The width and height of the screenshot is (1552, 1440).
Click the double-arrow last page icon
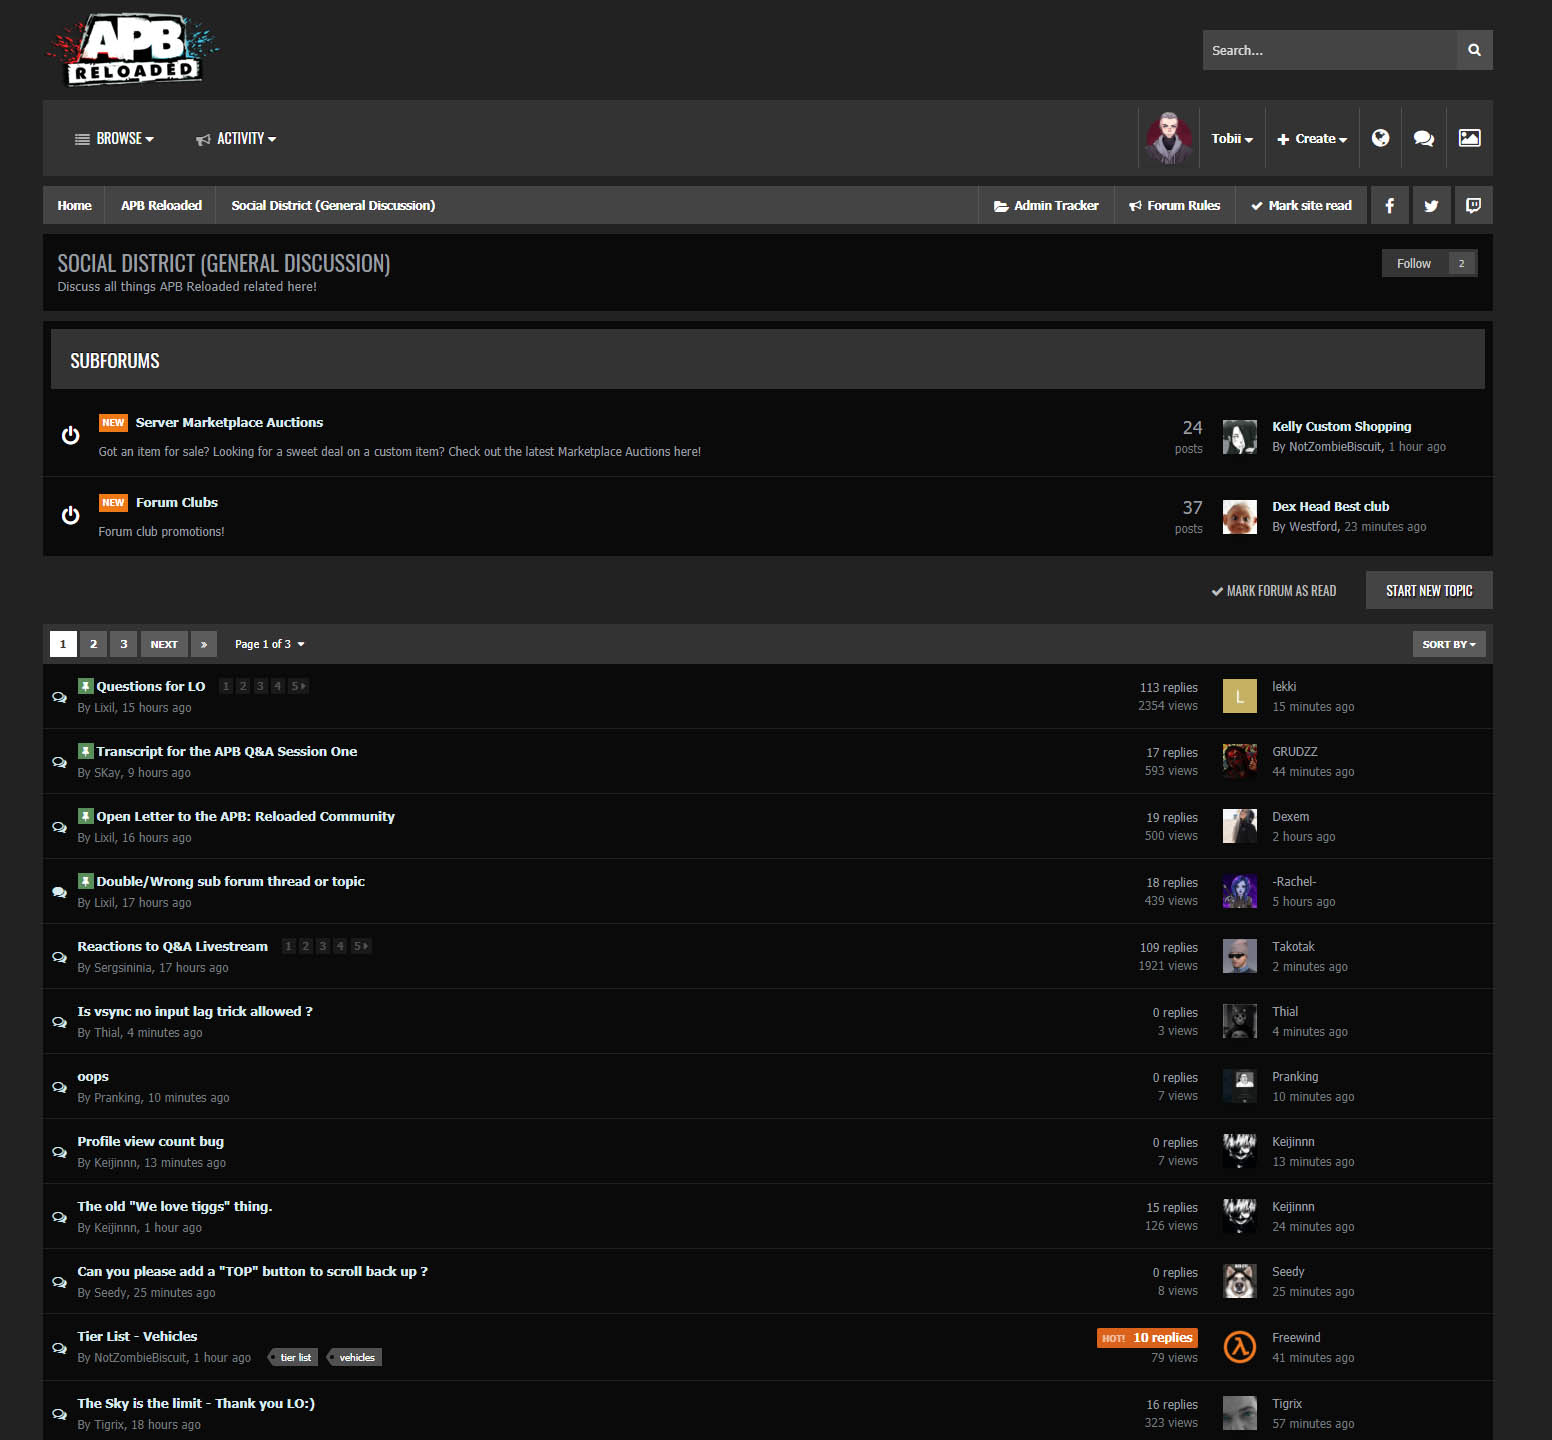click(204, 644)
